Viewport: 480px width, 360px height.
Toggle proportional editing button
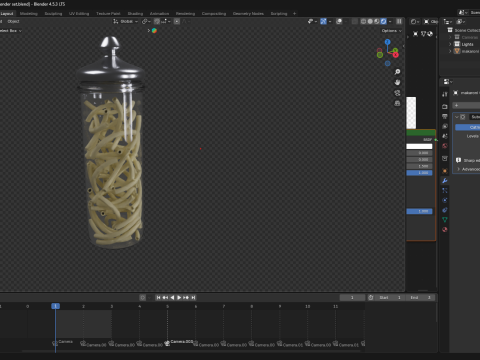[177, 21]
